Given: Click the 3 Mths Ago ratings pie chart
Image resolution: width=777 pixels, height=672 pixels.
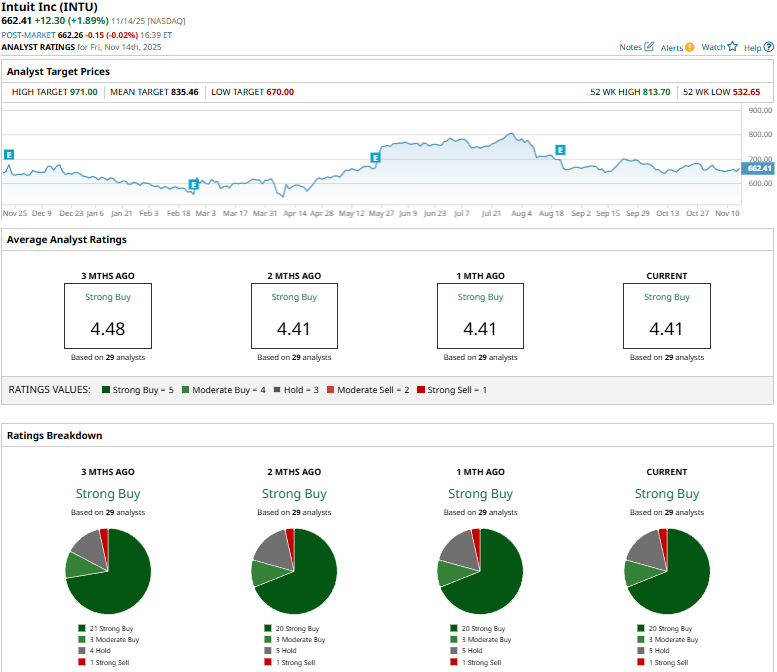Looking at the screenshot, I should [108, 571].
